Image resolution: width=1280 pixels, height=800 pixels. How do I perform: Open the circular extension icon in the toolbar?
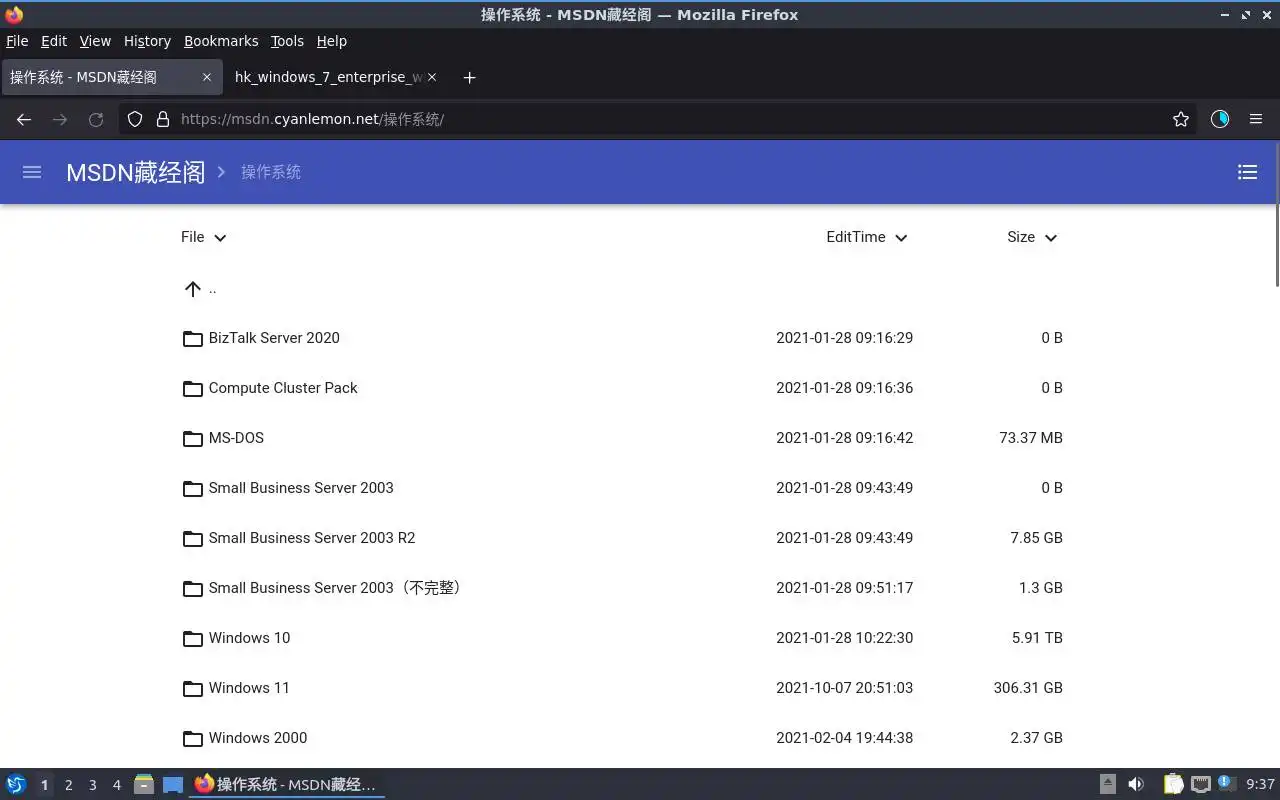[x=1220, y=119]
